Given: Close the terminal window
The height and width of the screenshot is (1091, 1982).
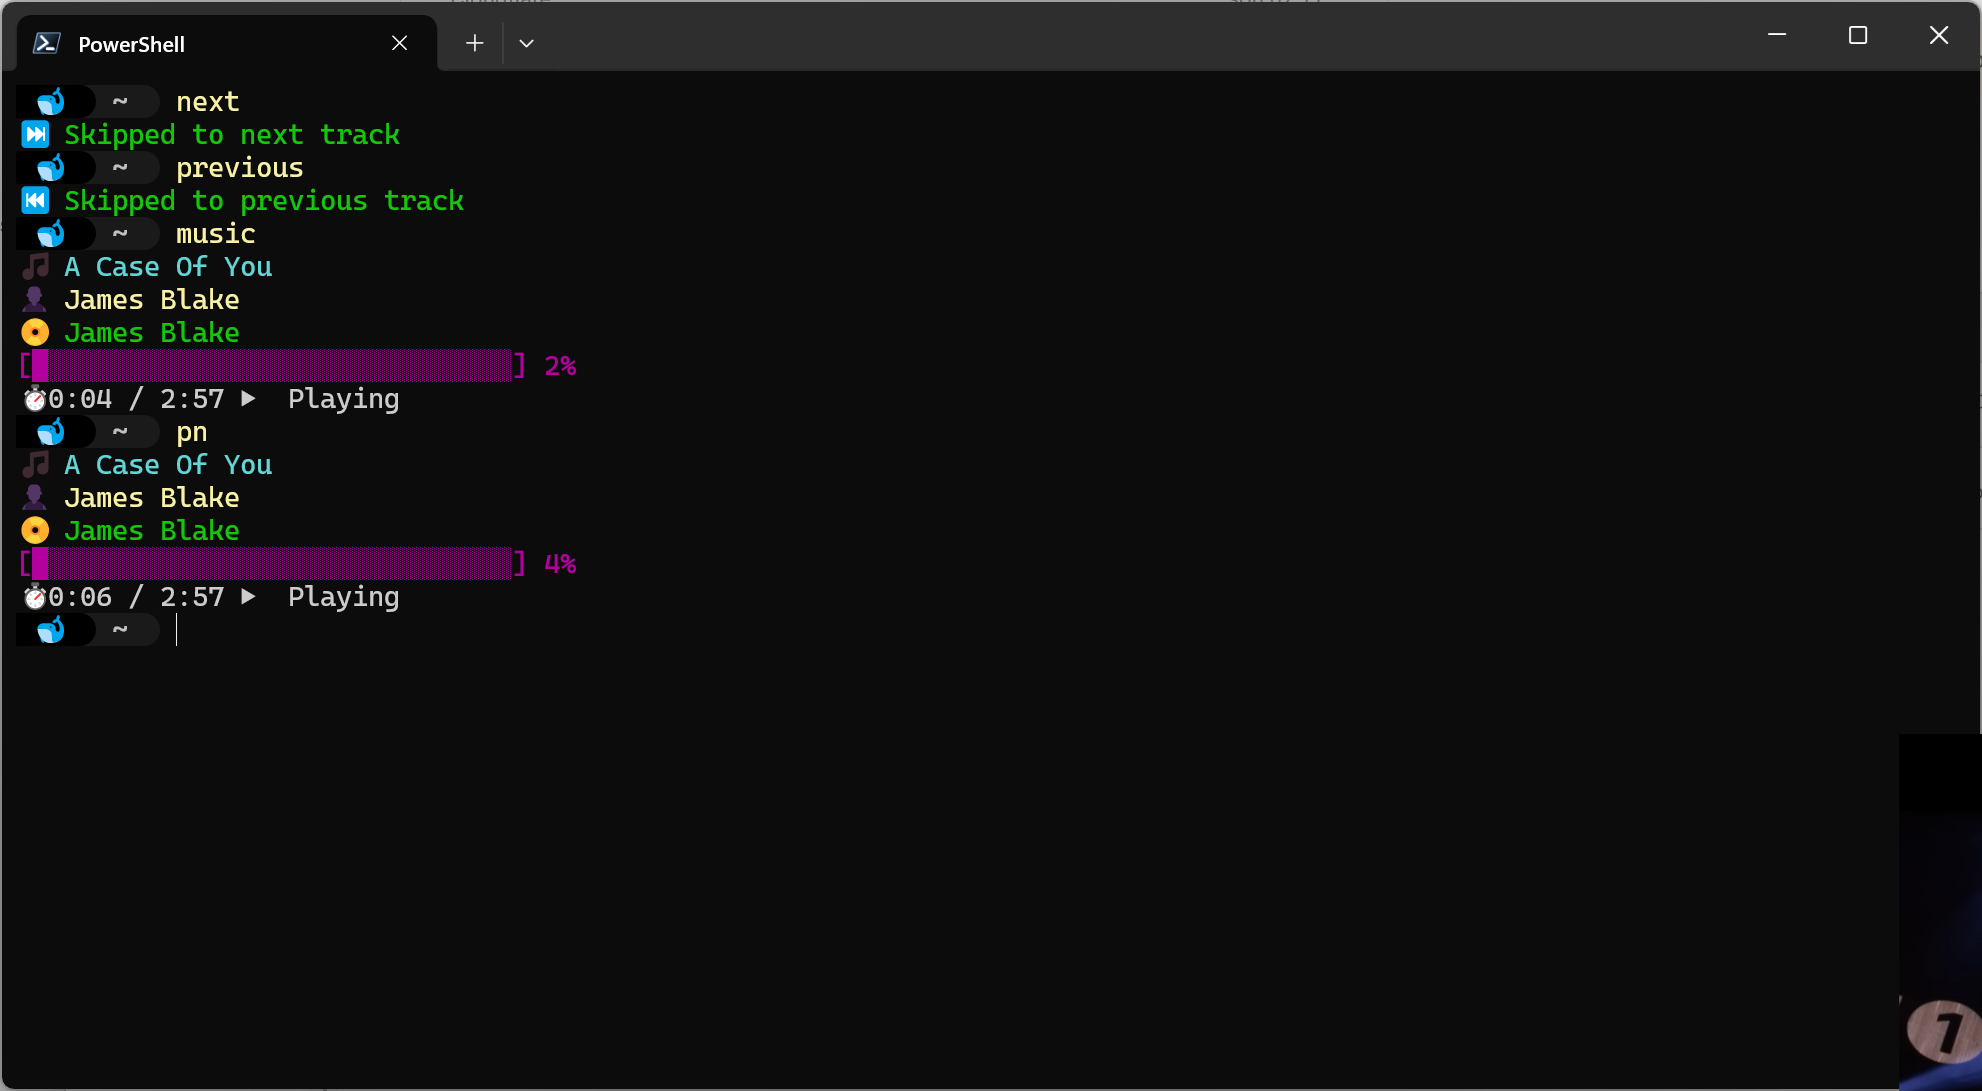Looking at the screenshot, I should [1938, 35].
